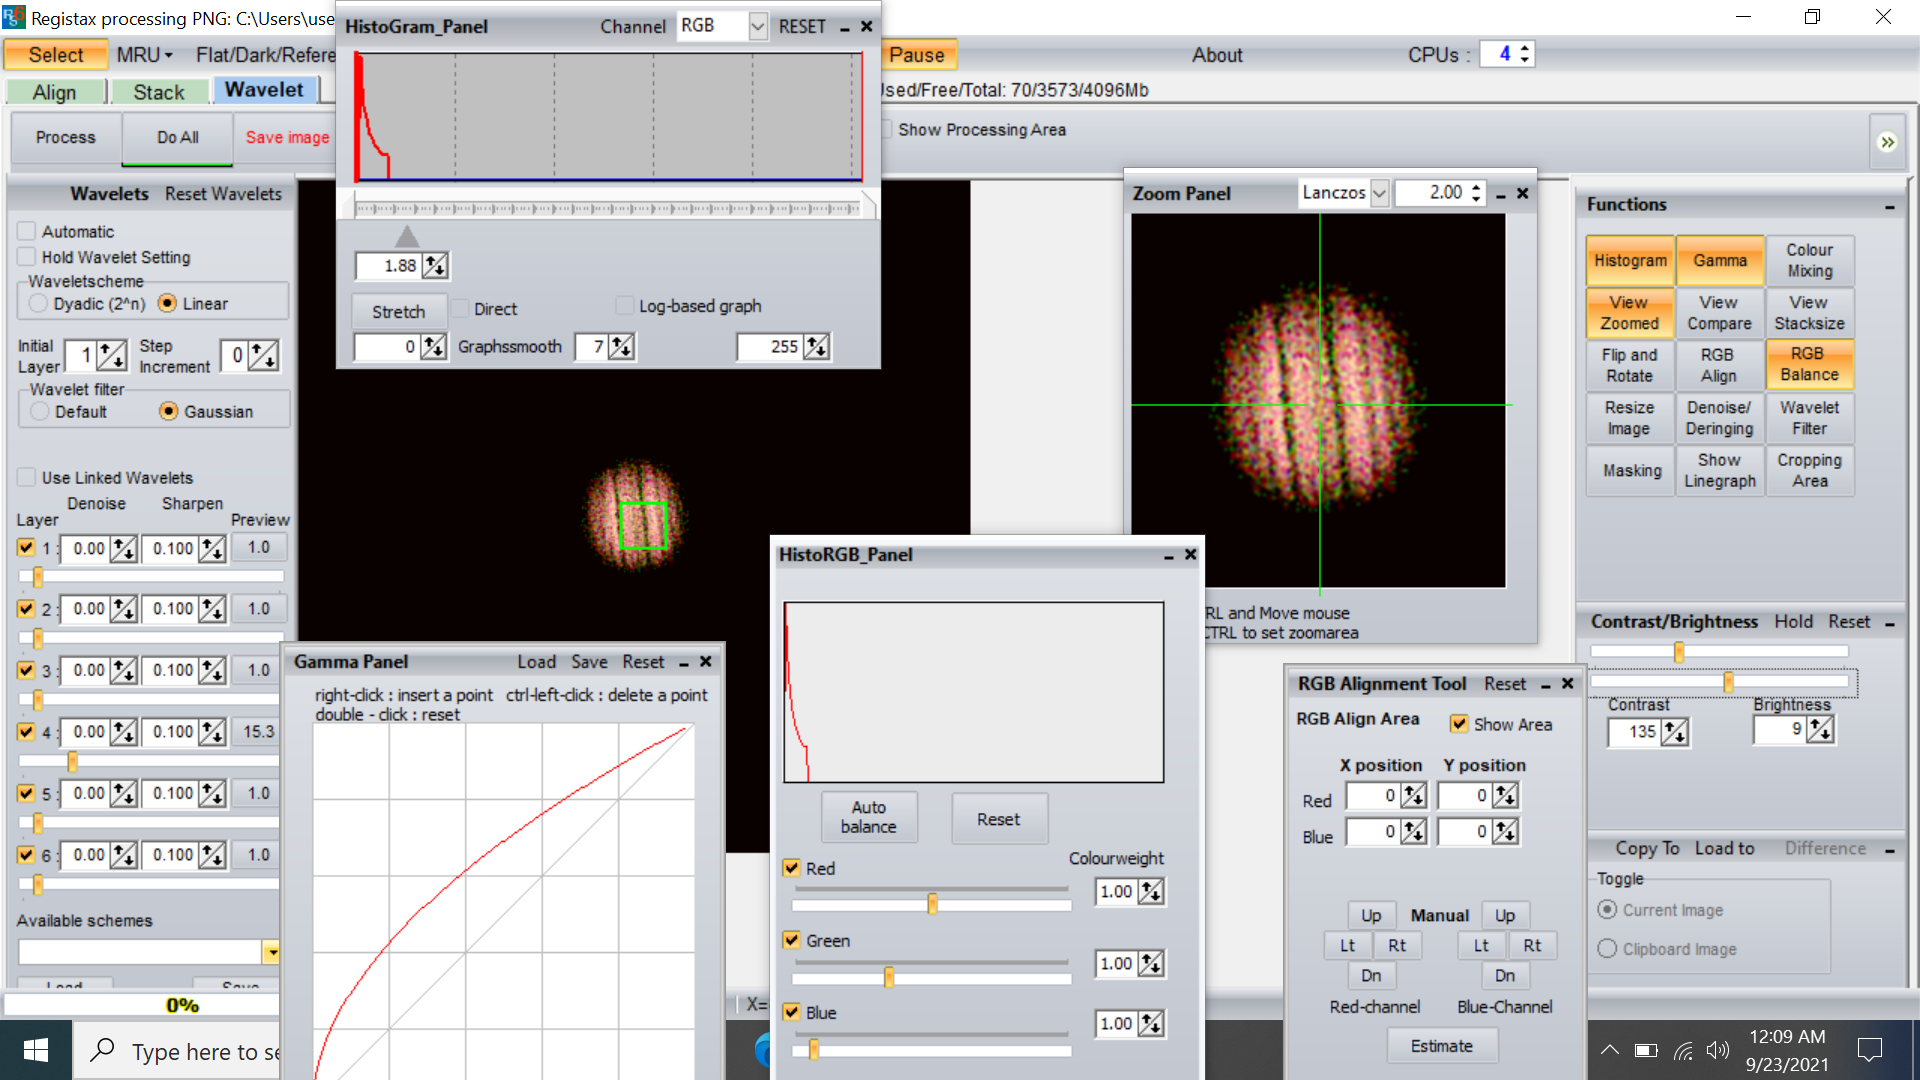Collapse Copy To / Load to panel
The image size is (1920, 1080).
1889,850
